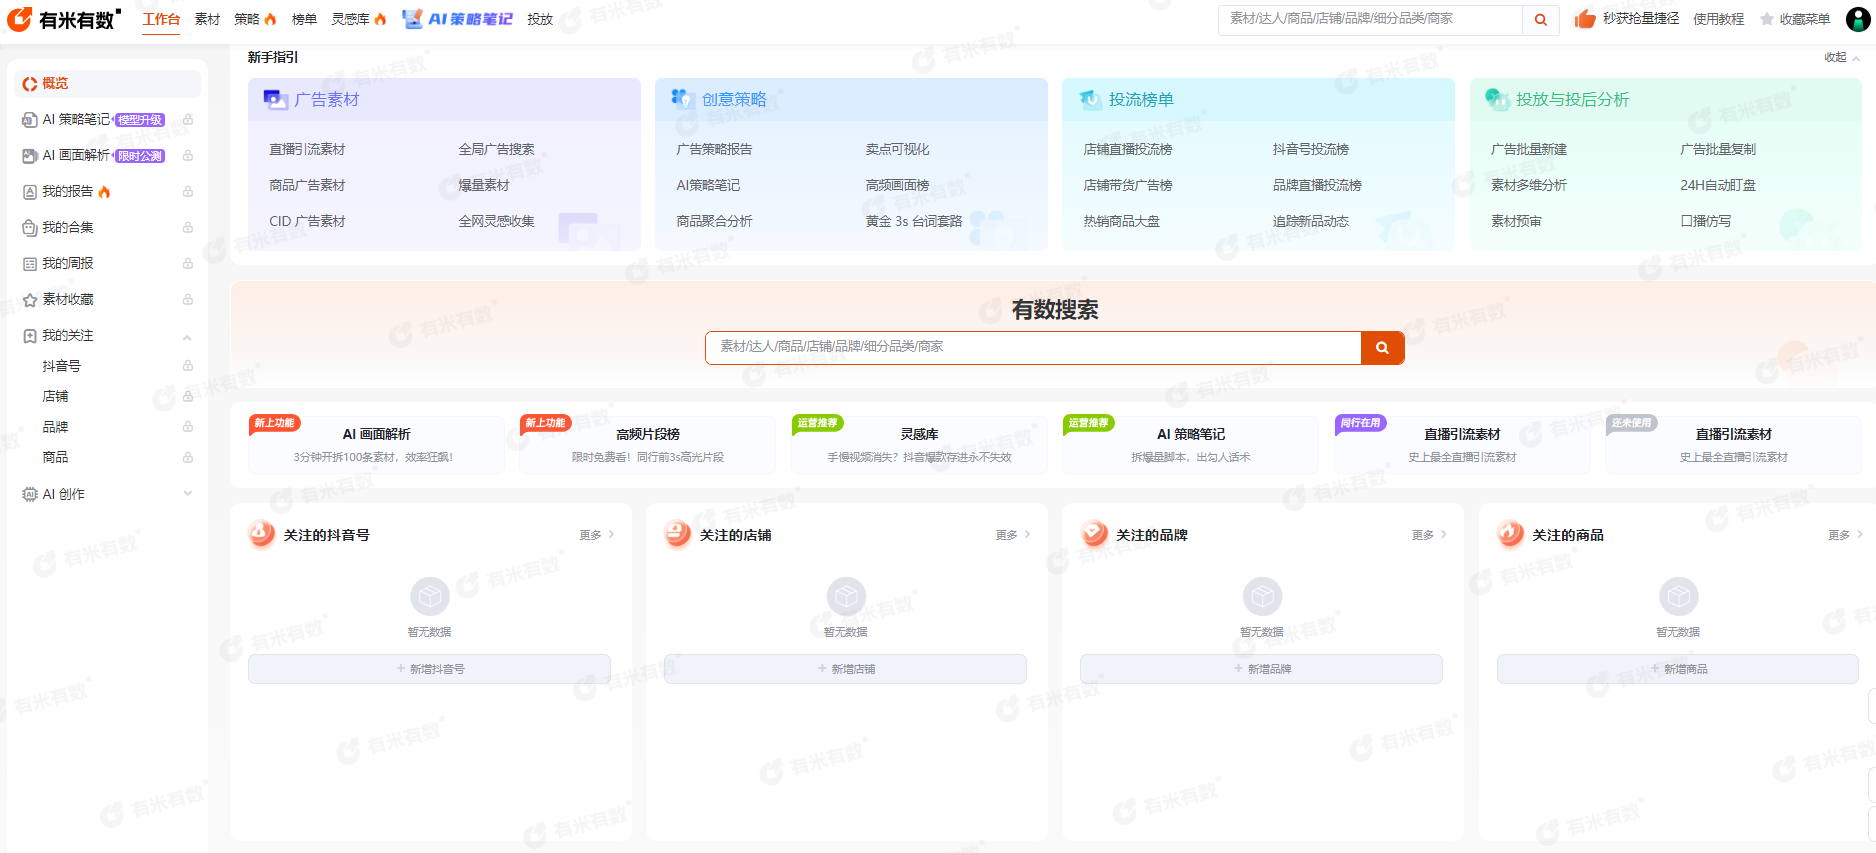Click the 广告素材 card header icon
This screenshot has height=853, width=1876.
pyautogui.click(x=275, y=99)
